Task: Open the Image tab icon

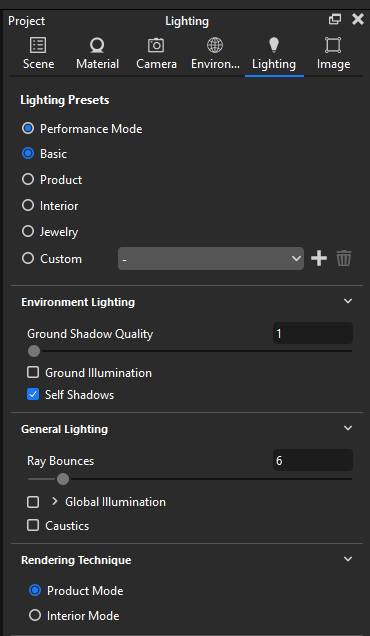Action: [x=333, y=45]
